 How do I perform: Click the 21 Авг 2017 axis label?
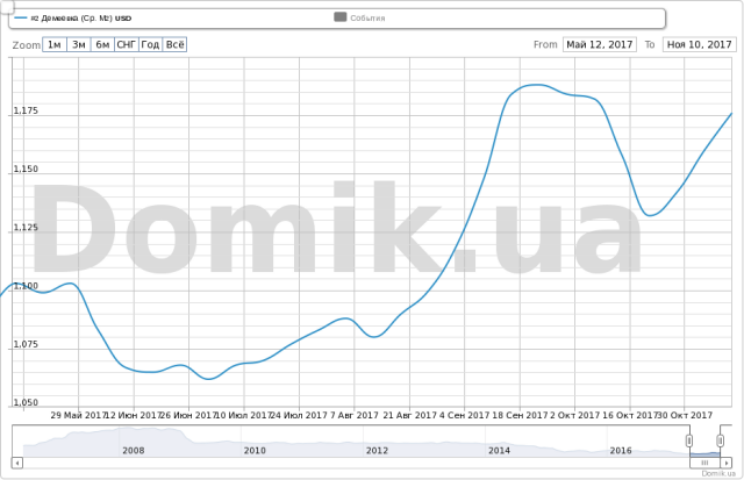coord(409,415)
